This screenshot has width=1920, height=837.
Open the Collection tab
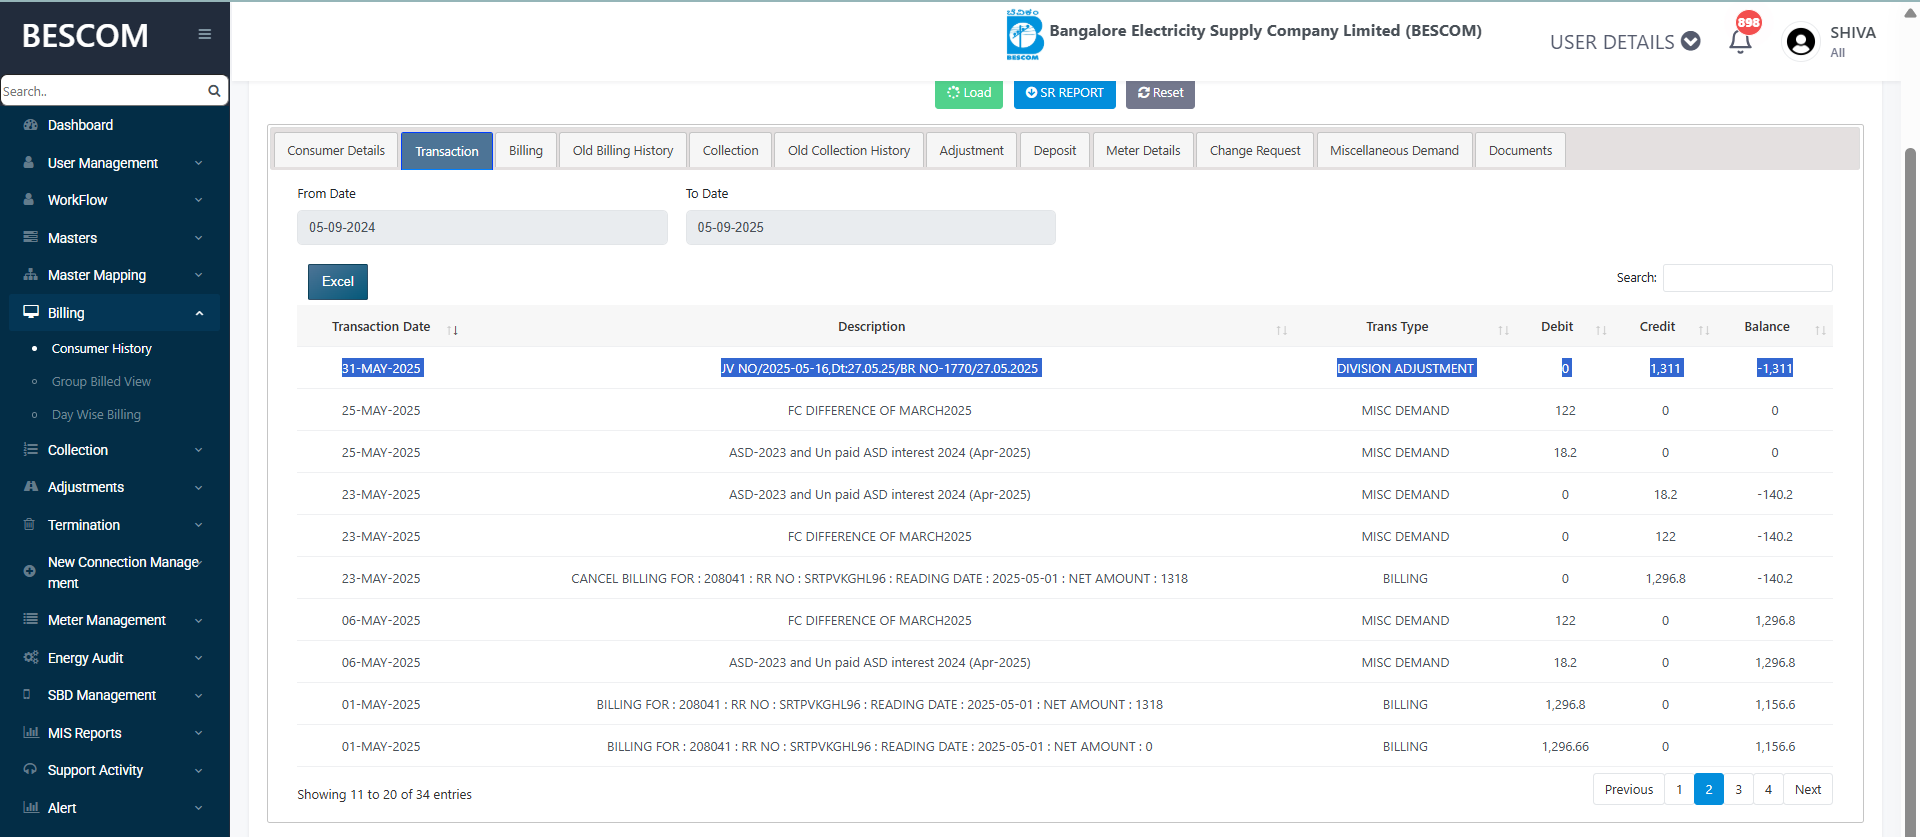731,151
